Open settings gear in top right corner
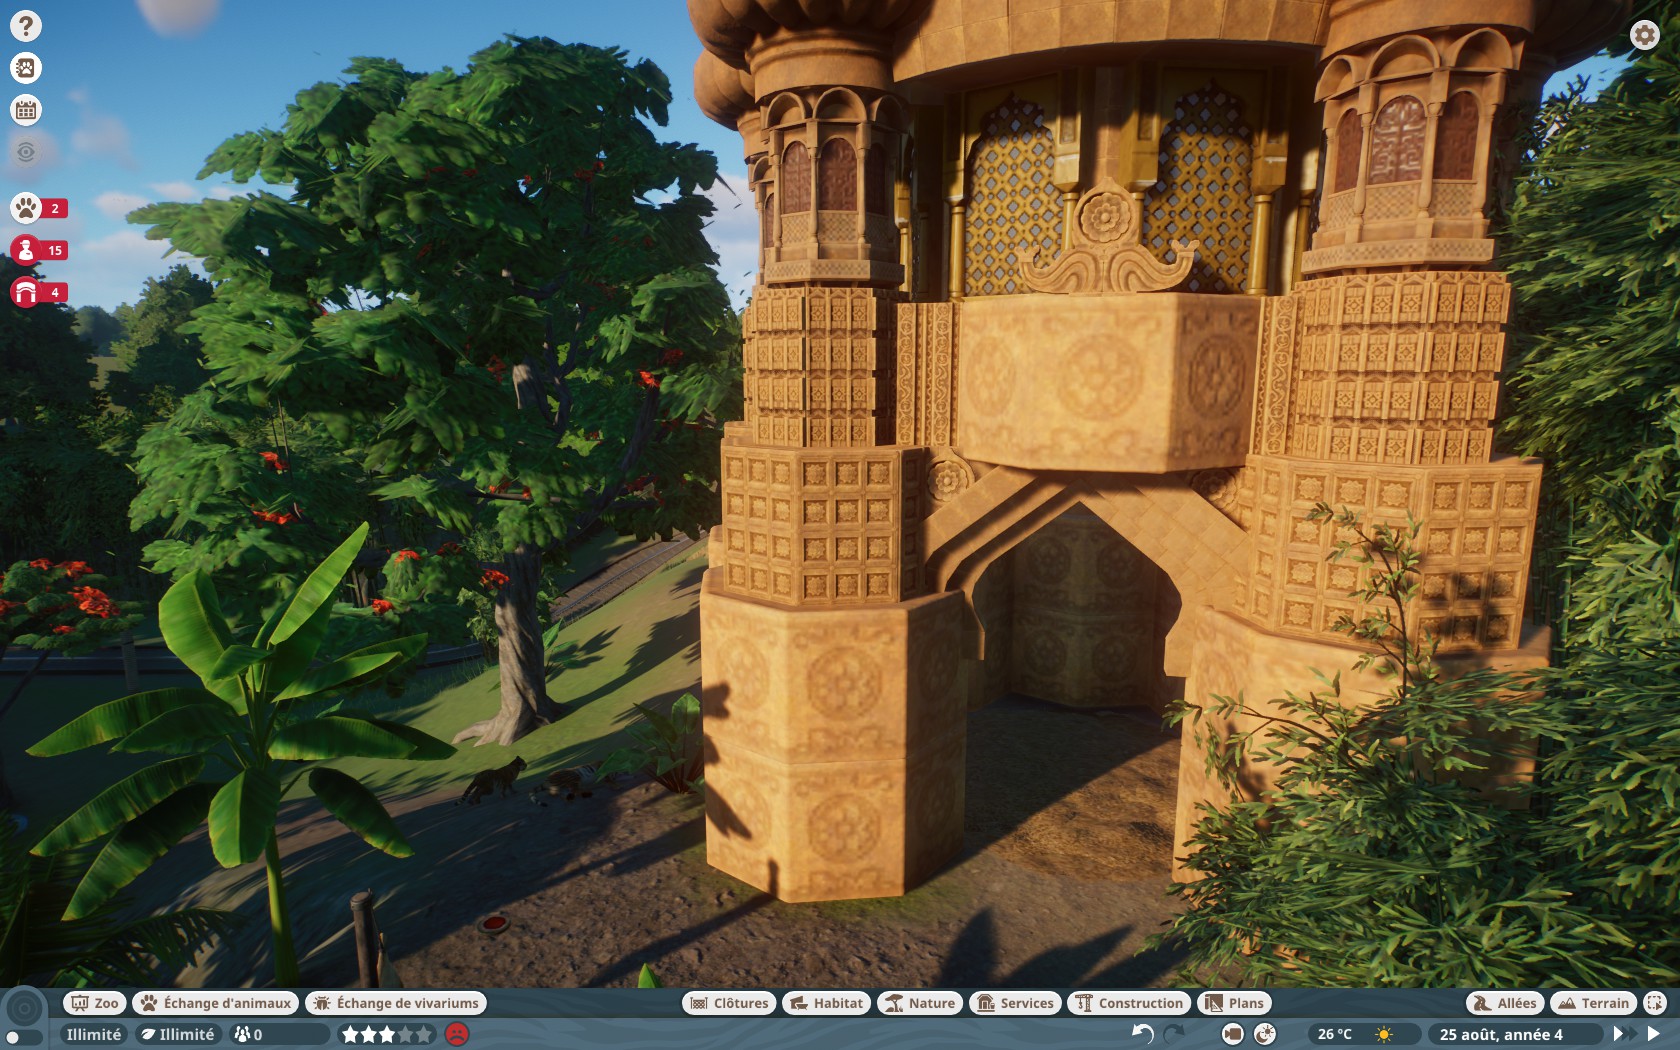 coord(1645,35)
